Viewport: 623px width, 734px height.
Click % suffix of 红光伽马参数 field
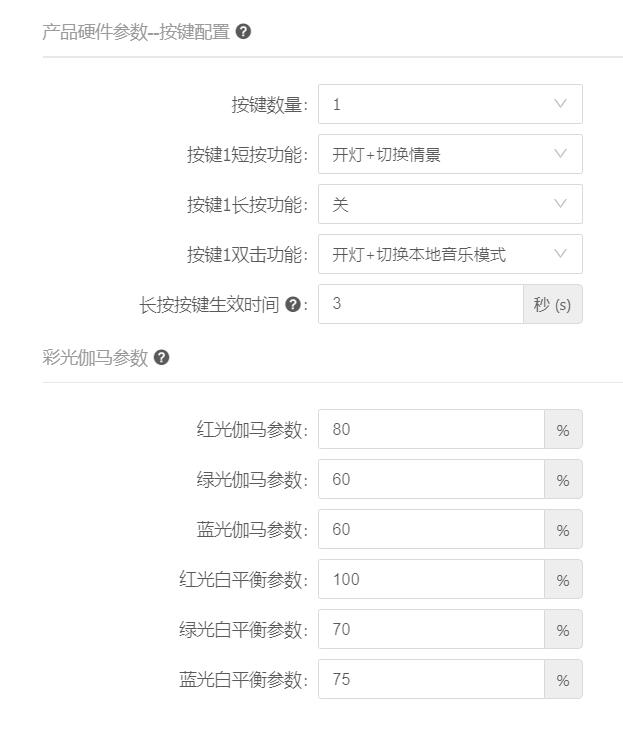563,430
